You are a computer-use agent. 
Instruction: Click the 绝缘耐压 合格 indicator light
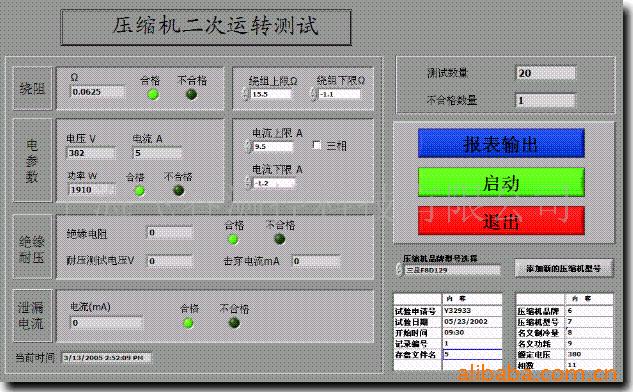[x=233, y=239]
